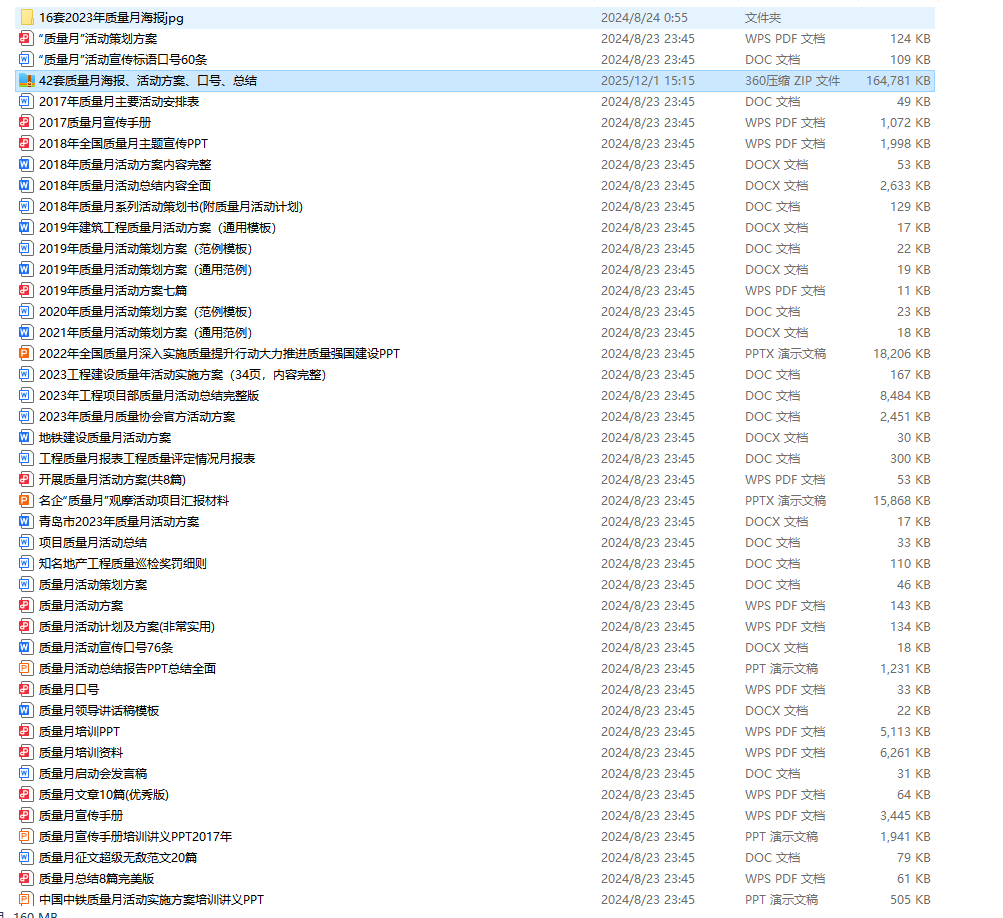The width and height of the screenshot is (1003, 918).
Task: Select the PPT icon for 中国中铁质量月活动实施方案培训讲义PPT
Action: tap(26, 899)
